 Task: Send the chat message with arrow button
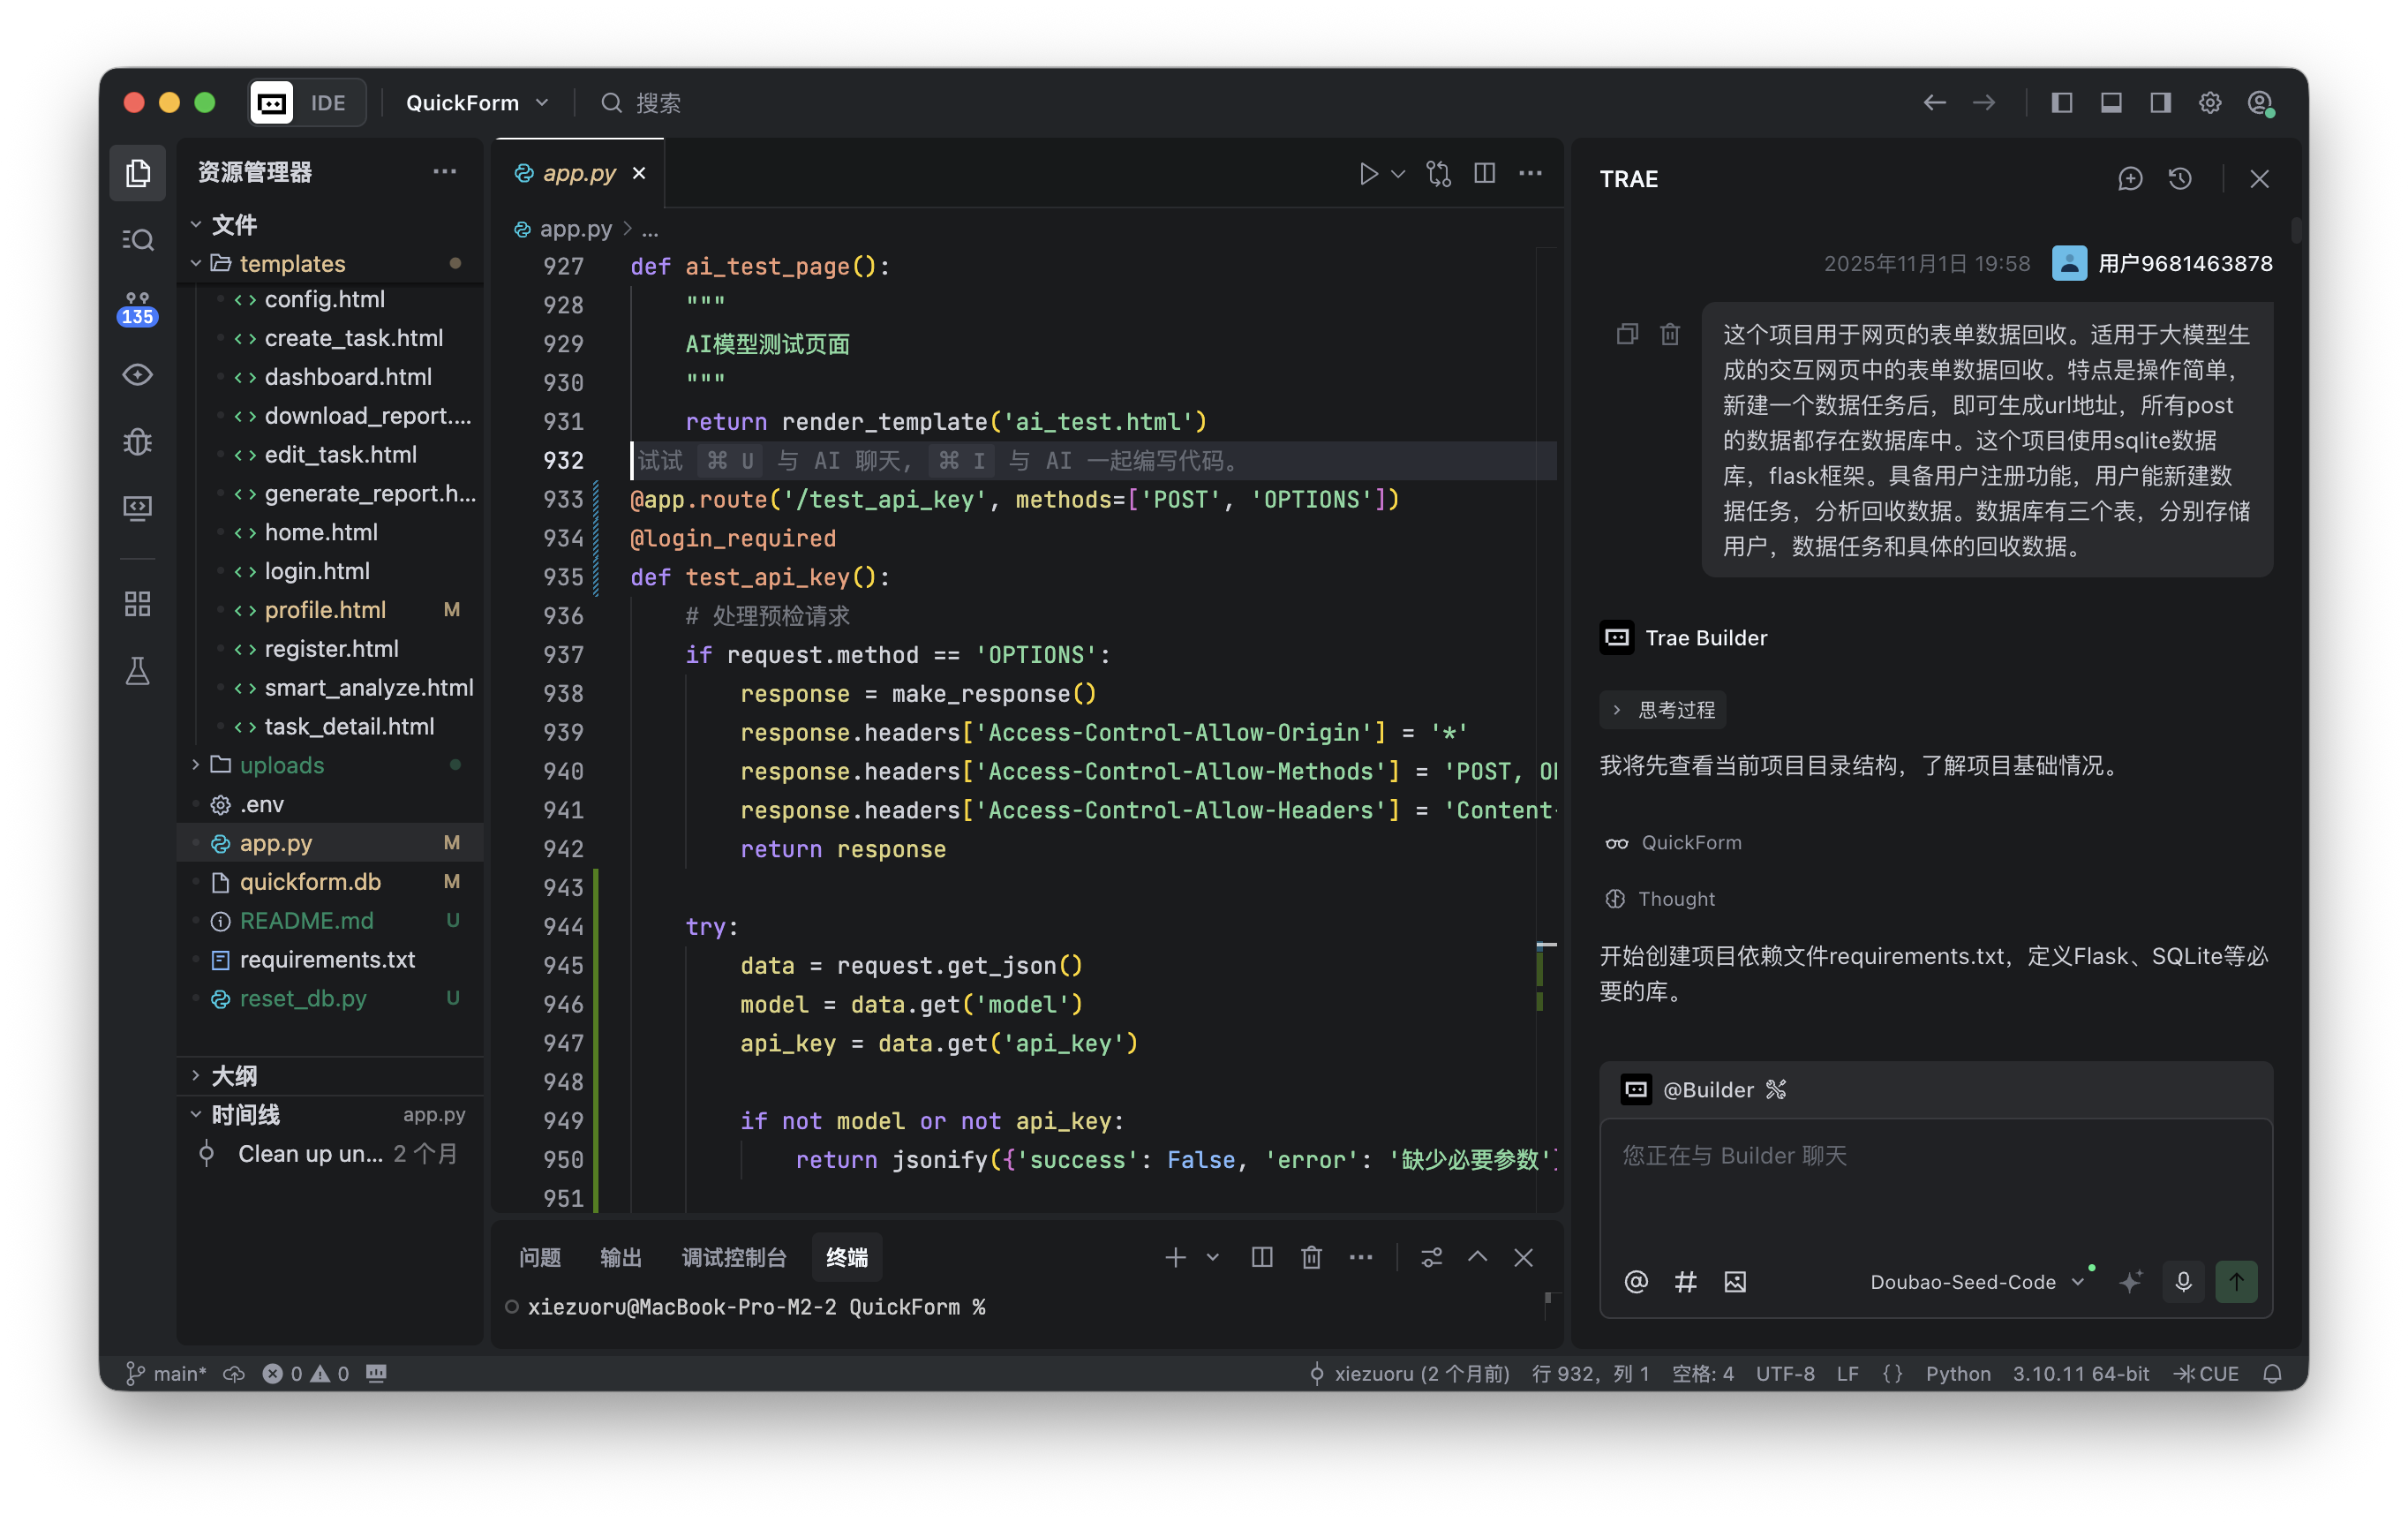[2236, 1281]
